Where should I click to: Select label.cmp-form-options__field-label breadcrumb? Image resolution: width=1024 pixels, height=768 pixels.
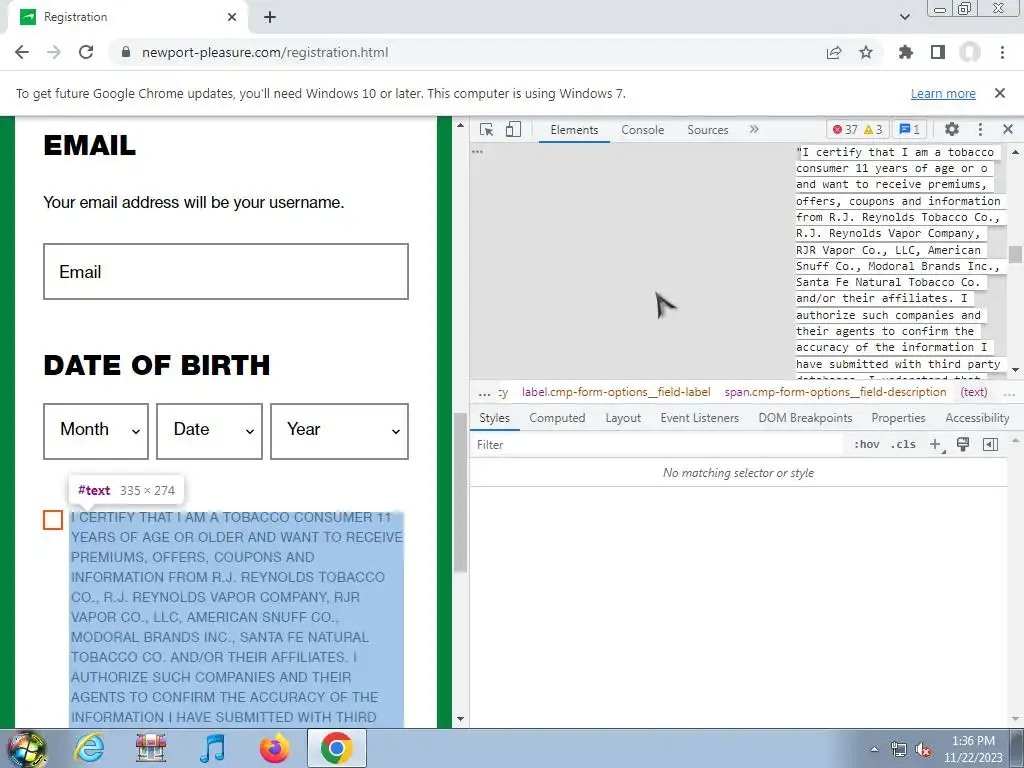[x=616, y=392]
